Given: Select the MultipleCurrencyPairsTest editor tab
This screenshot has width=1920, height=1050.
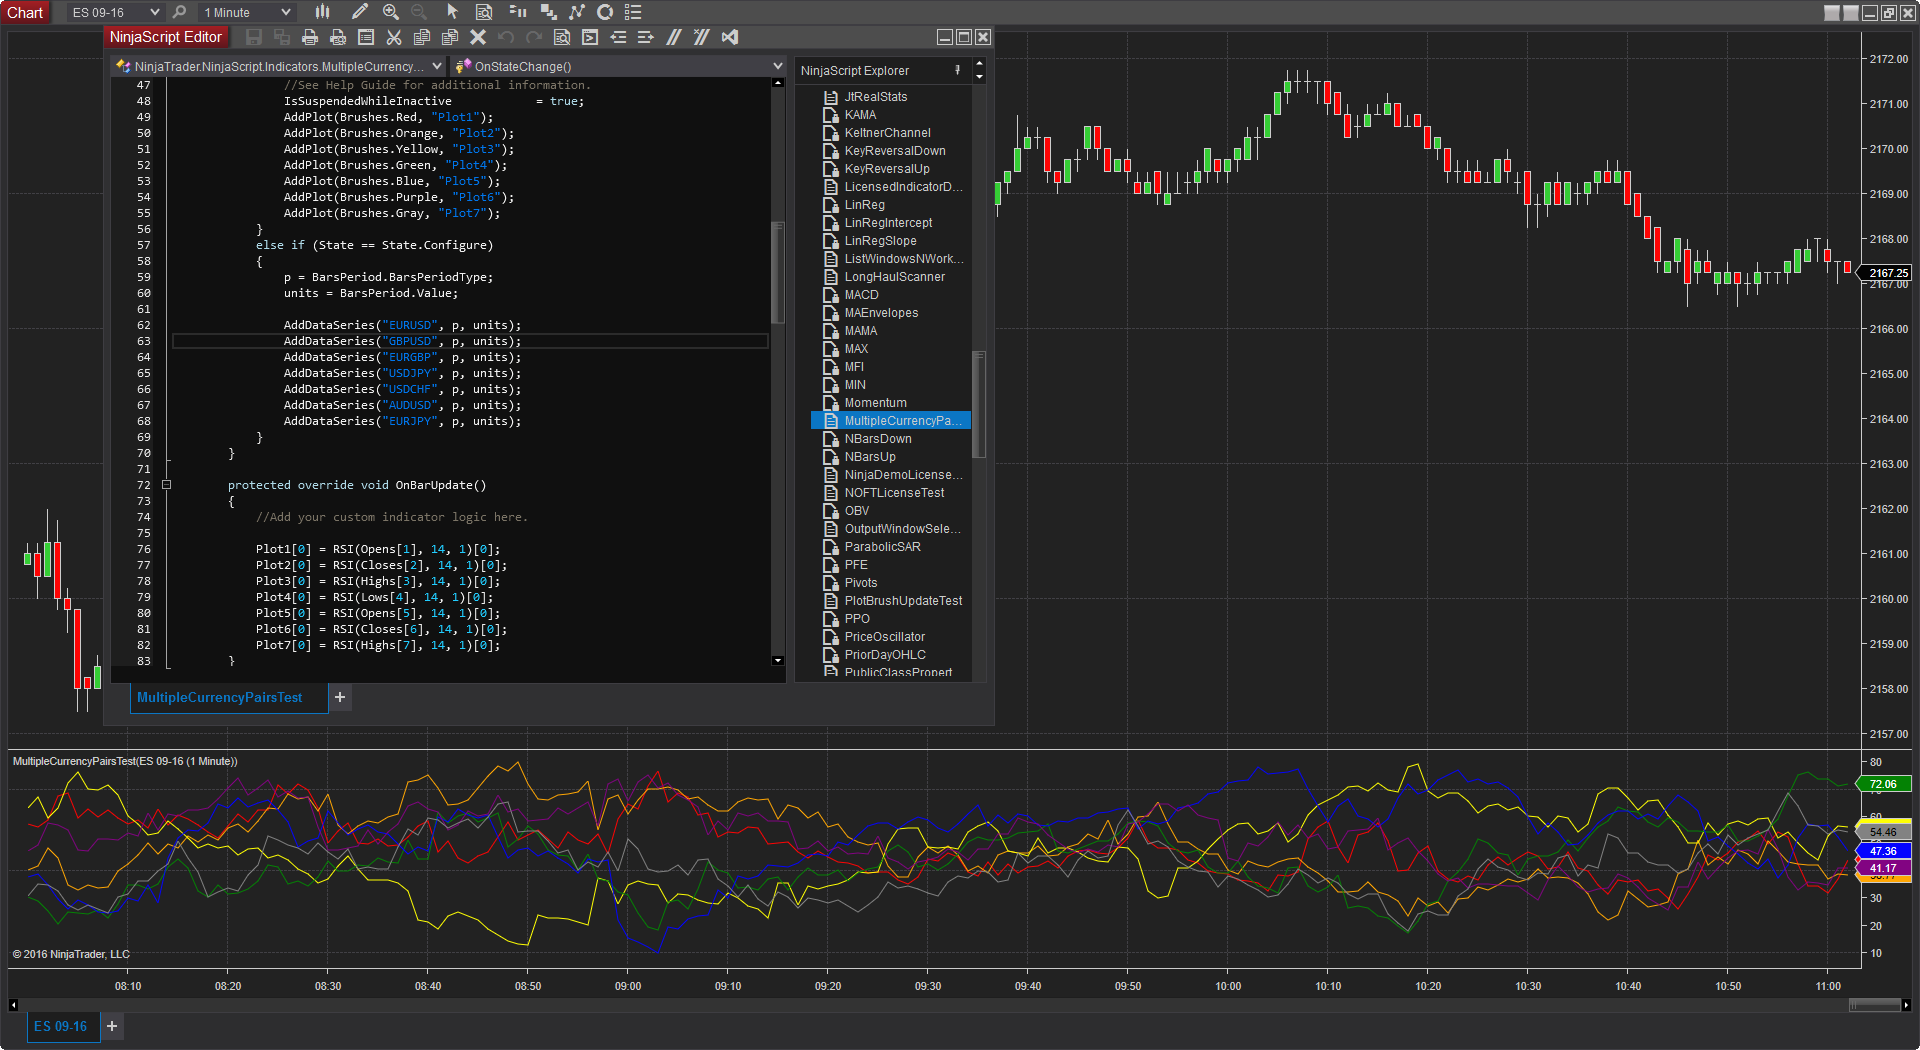Looking at the screenshot, I should [220, 697].
